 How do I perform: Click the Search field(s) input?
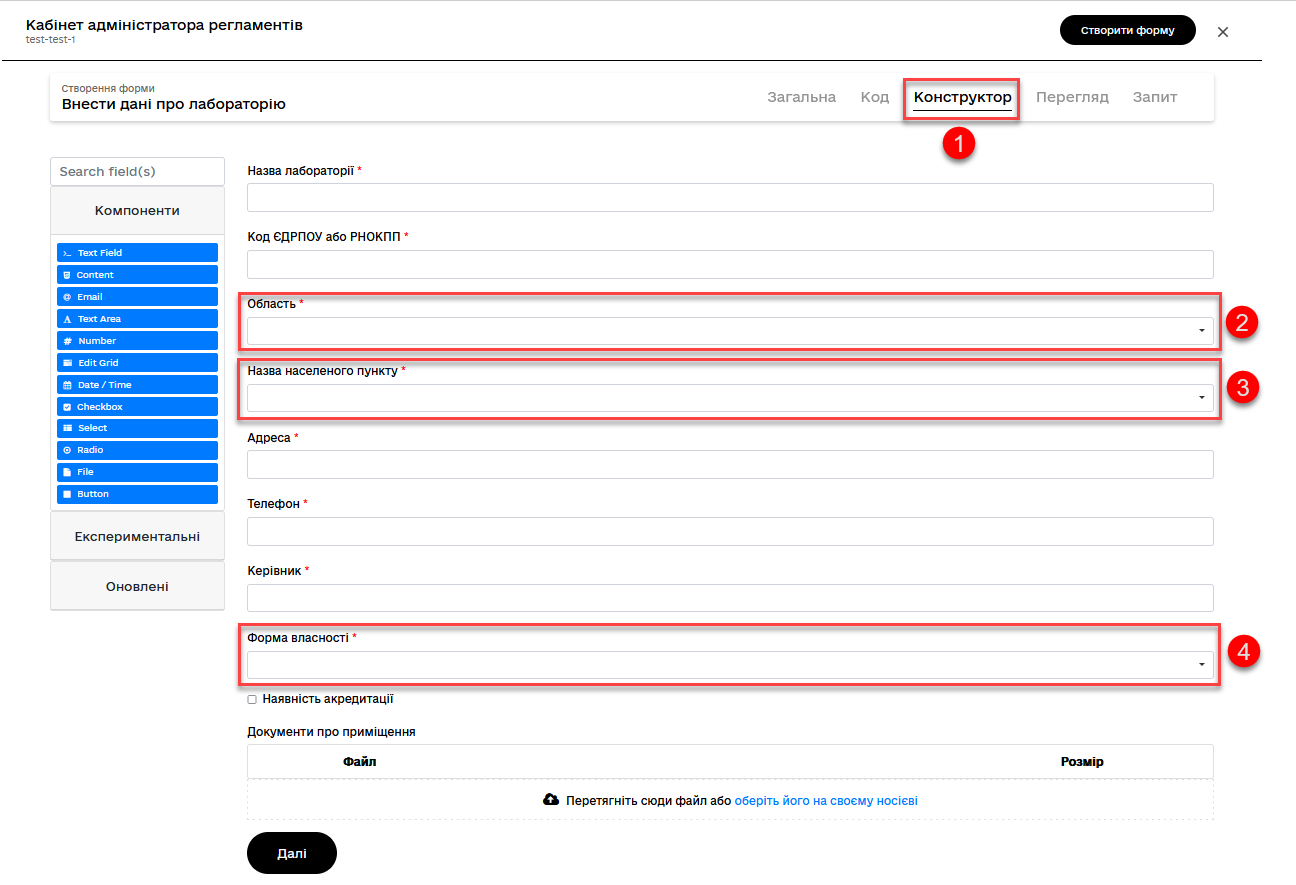(137, 171)
